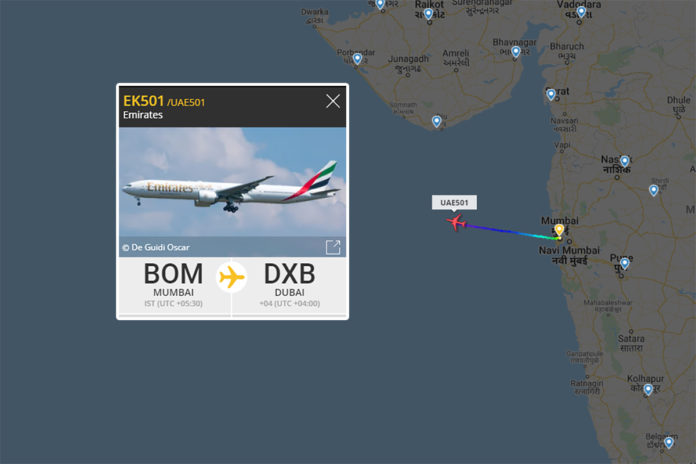Click the rainbow flight trail line
The height and width of the screenshot is (464, 696).
point(511,231)
